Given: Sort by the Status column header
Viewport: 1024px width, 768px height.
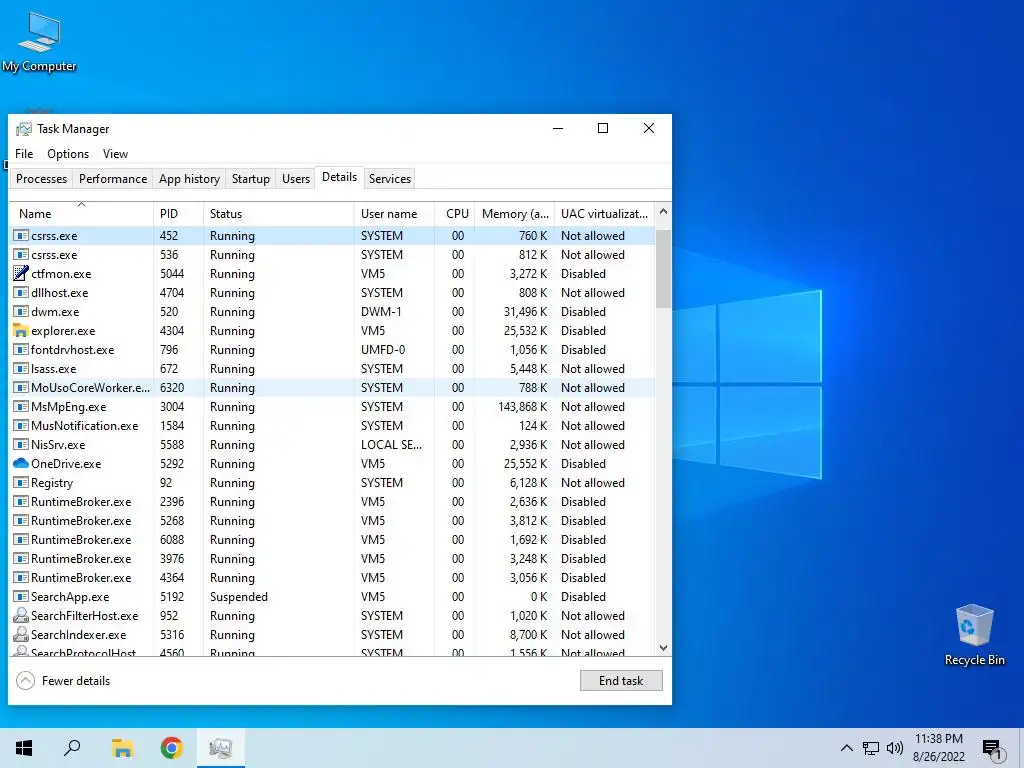Looking at the screenshot, I should coord(279,214).
